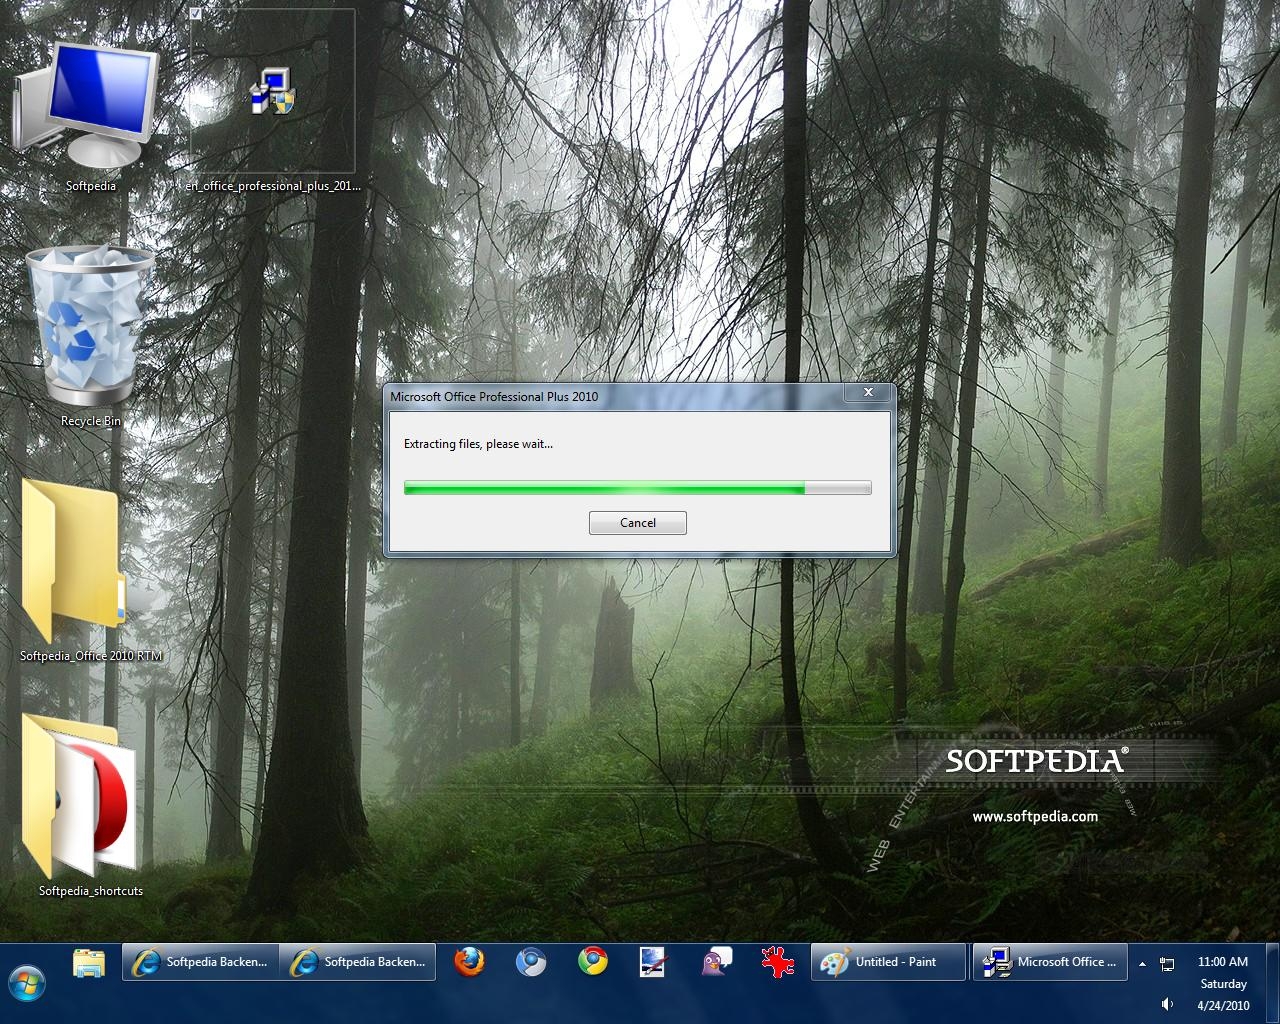Launch Firefox from the taskbar
Viewport: 1280px width, 1024px height.
click(469, 962)
